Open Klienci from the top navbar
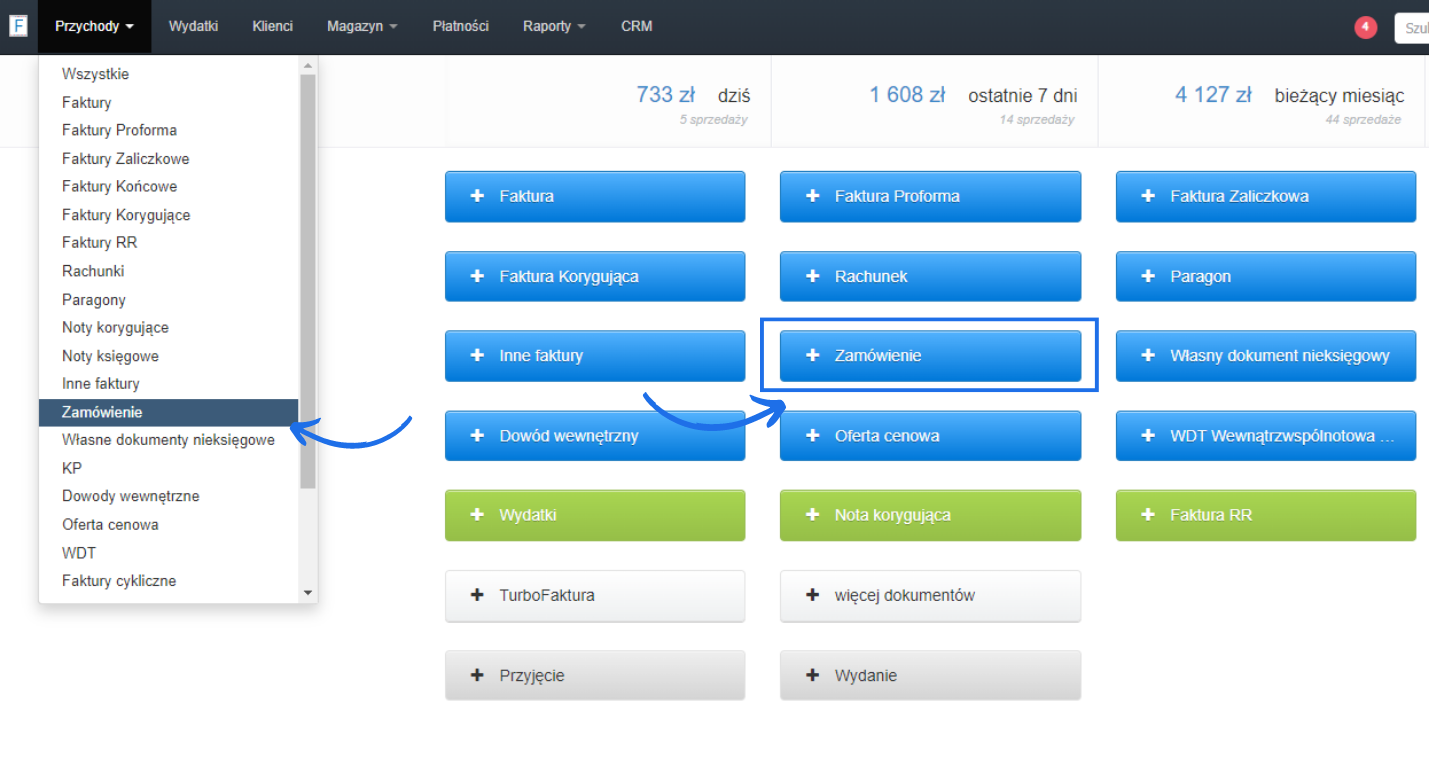 point(273,26)
